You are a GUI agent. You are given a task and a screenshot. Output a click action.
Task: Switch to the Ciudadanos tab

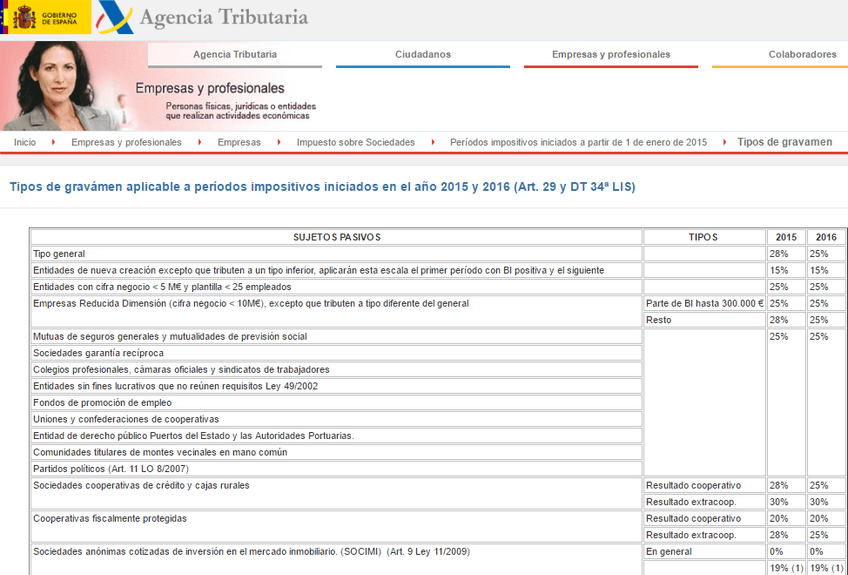(x=423, y=54)
